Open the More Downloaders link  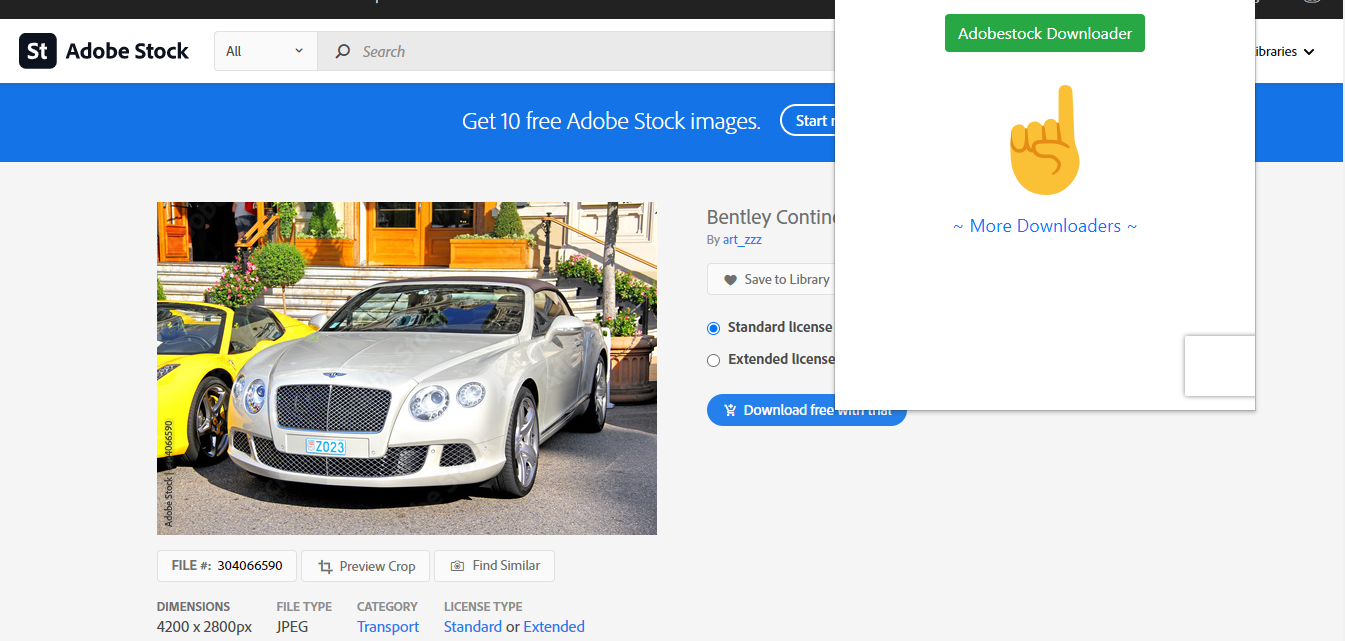(1045, 226)
